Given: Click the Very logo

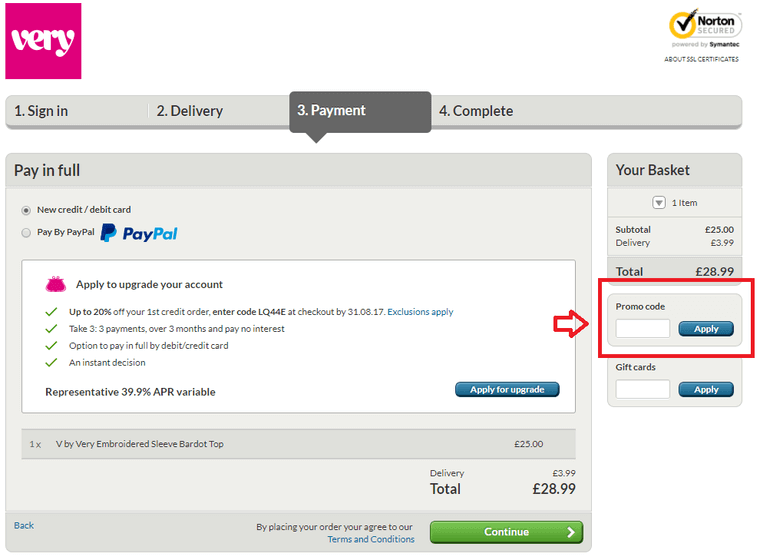Looking at the screenshot, I should 43,41.
